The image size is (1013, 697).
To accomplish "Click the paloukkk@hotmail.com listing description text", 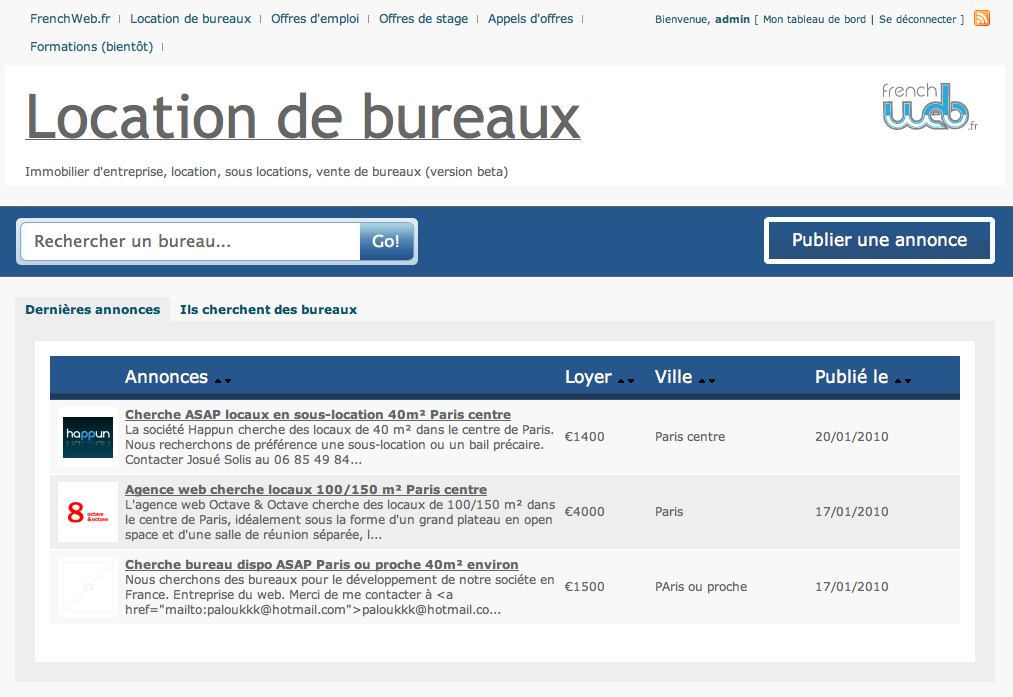I will pyautogui.click(x=340, y=594).
